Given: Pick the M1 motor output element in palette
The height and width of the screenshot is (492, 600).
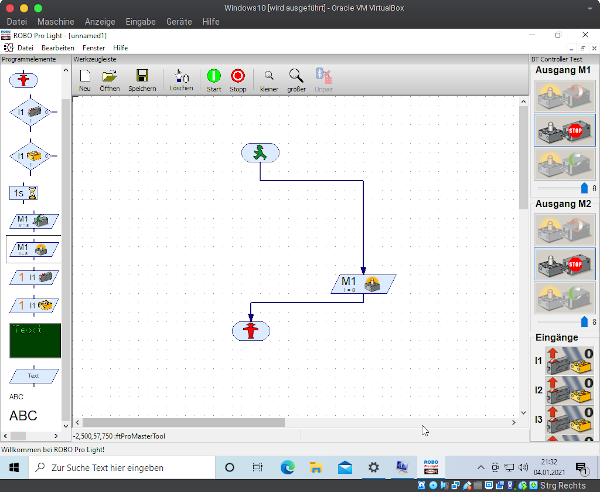Looking at the screenshot, I should [34, 221].
